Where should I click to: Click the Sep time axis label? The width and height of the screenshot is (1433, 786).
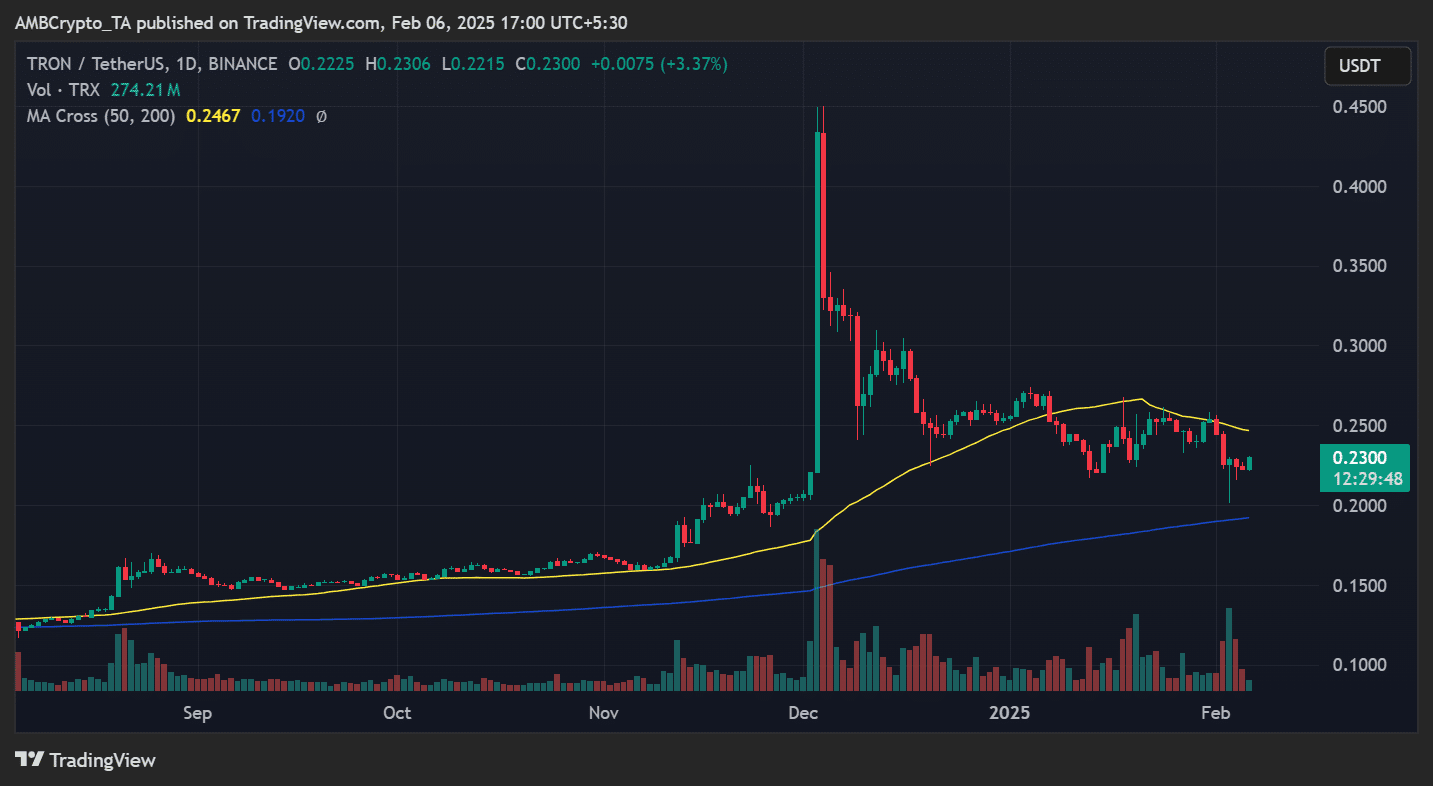click(x=198, y=713)
